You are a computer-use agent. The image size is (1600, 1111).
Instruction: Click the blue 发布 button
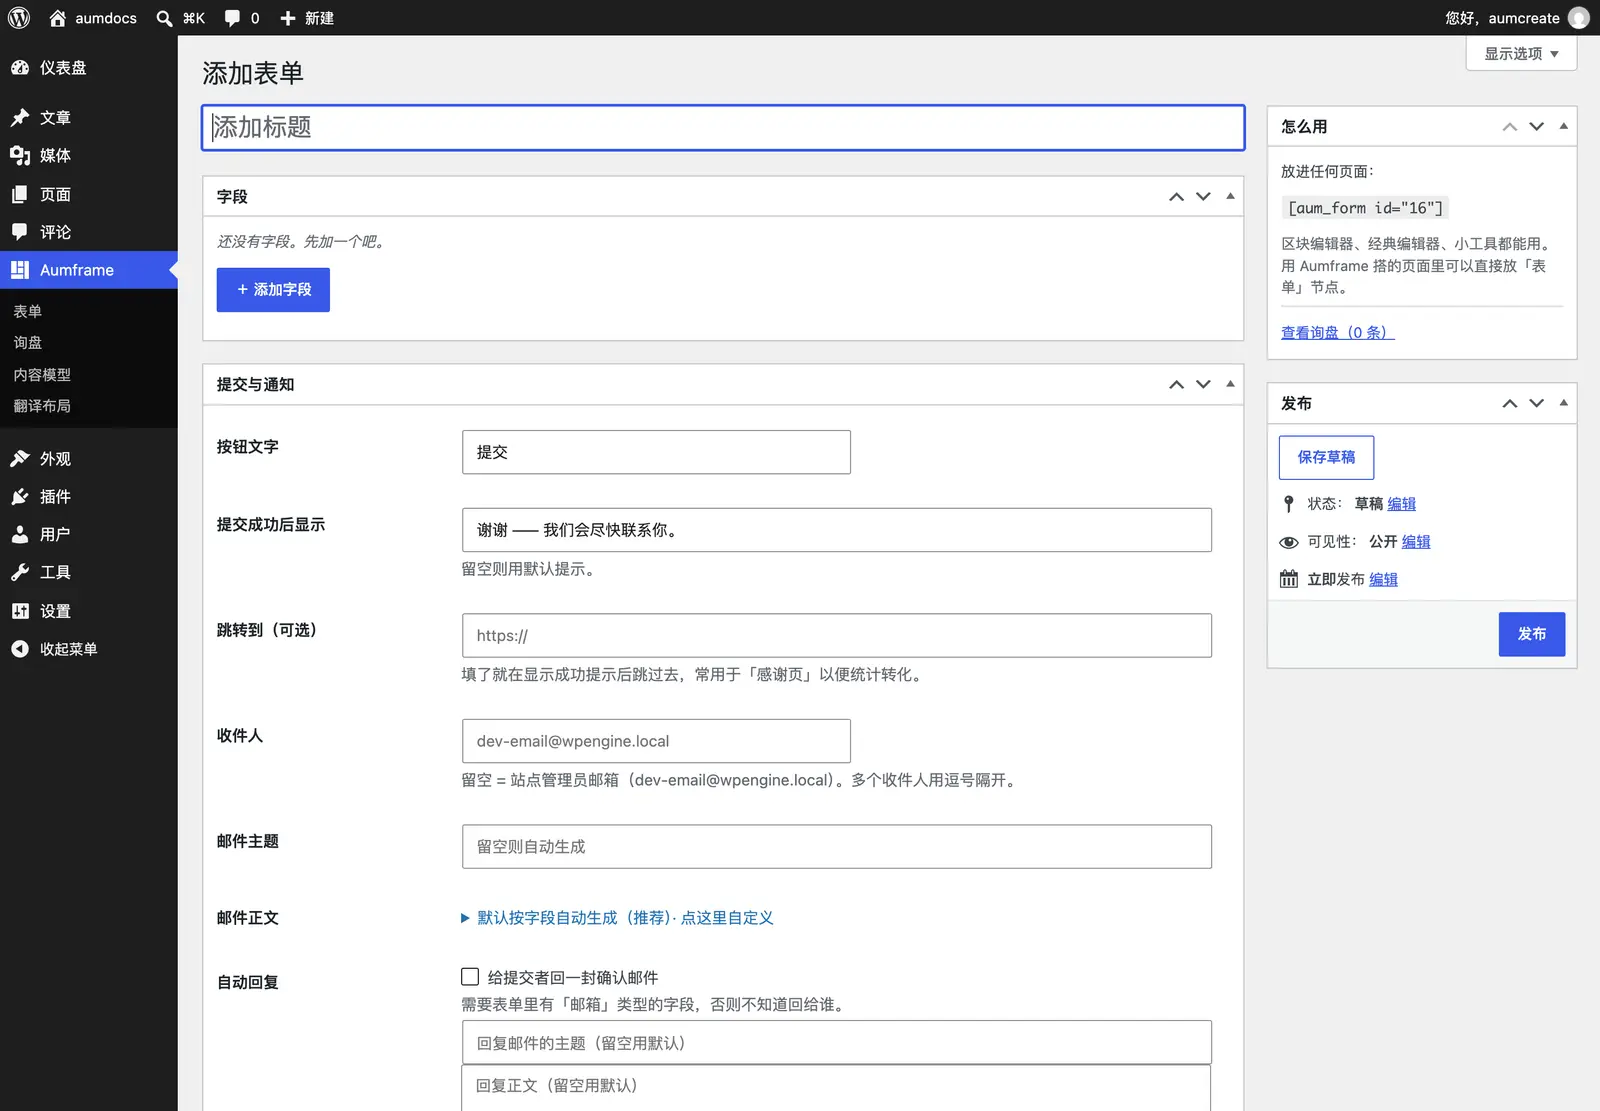(x=1531, y=634)
